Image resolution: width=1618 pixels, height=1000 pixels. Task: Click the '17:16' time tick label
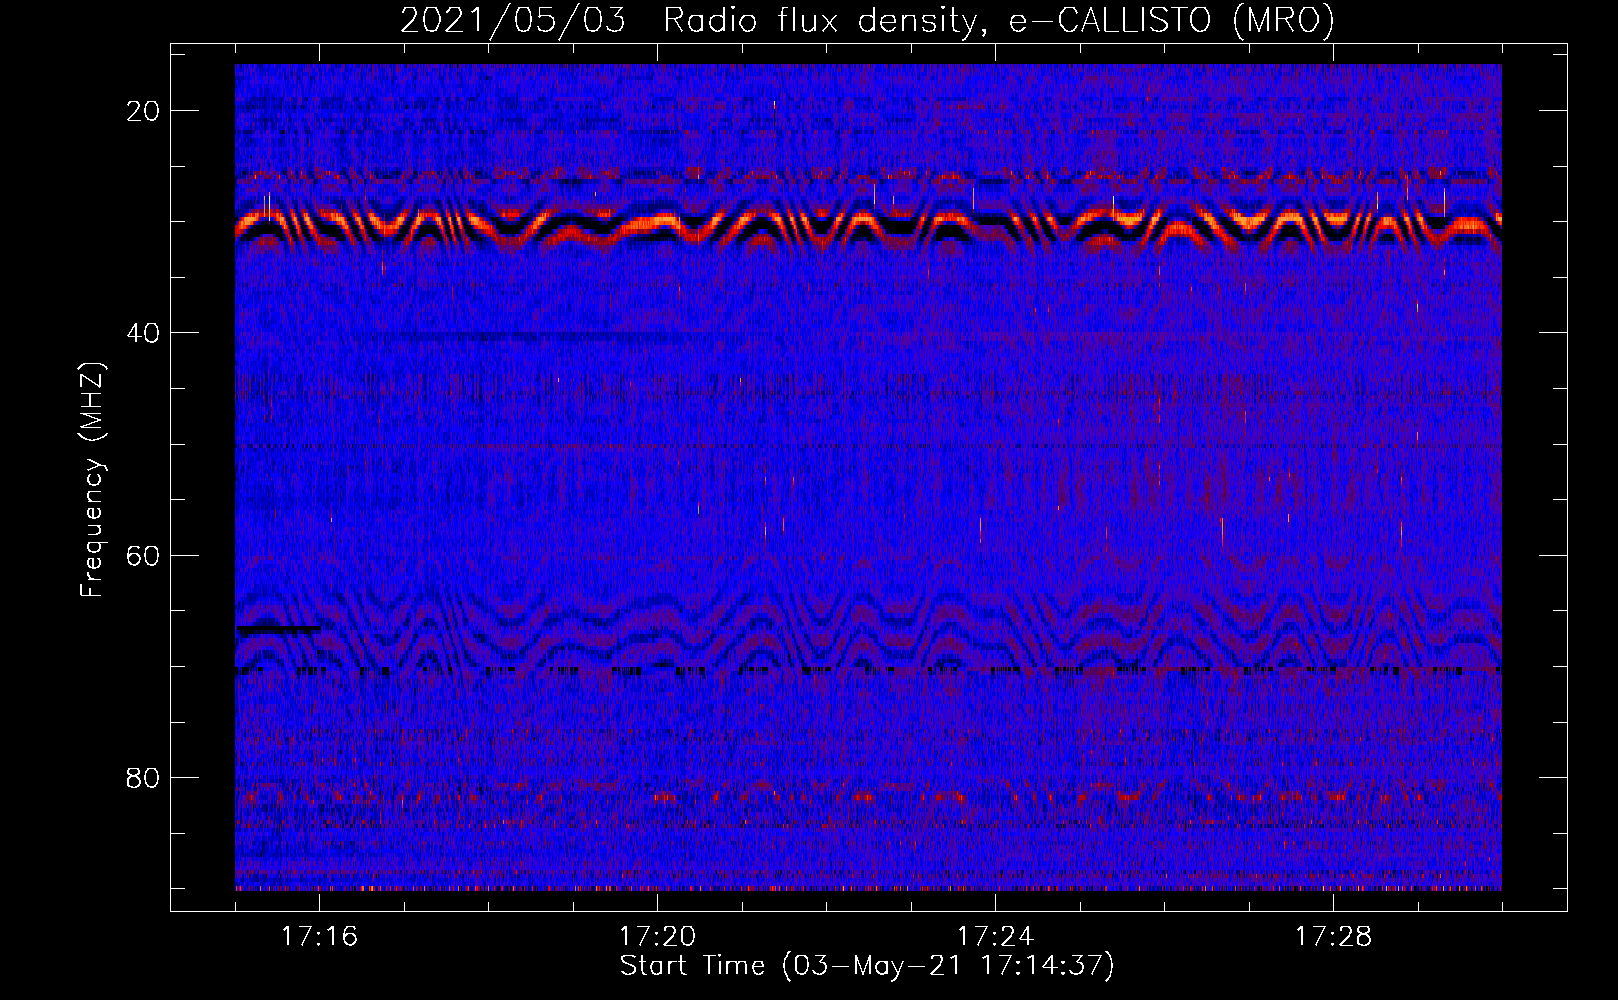point(319,936)
